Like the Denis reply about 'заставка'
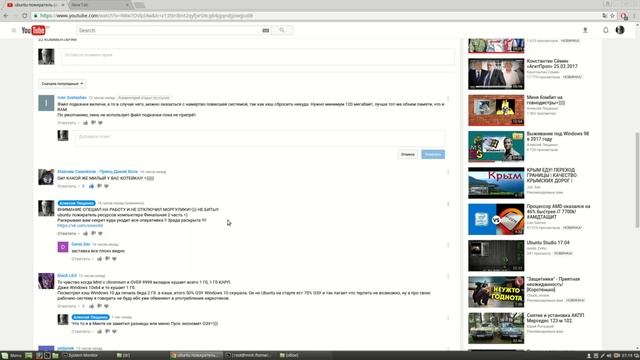 (x=100, y=259)
